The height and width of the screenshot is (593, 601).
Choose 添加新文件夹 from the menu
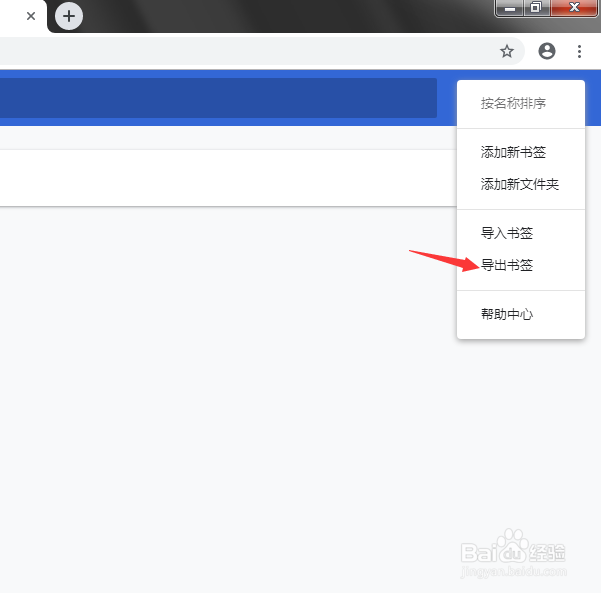[521, 184]
